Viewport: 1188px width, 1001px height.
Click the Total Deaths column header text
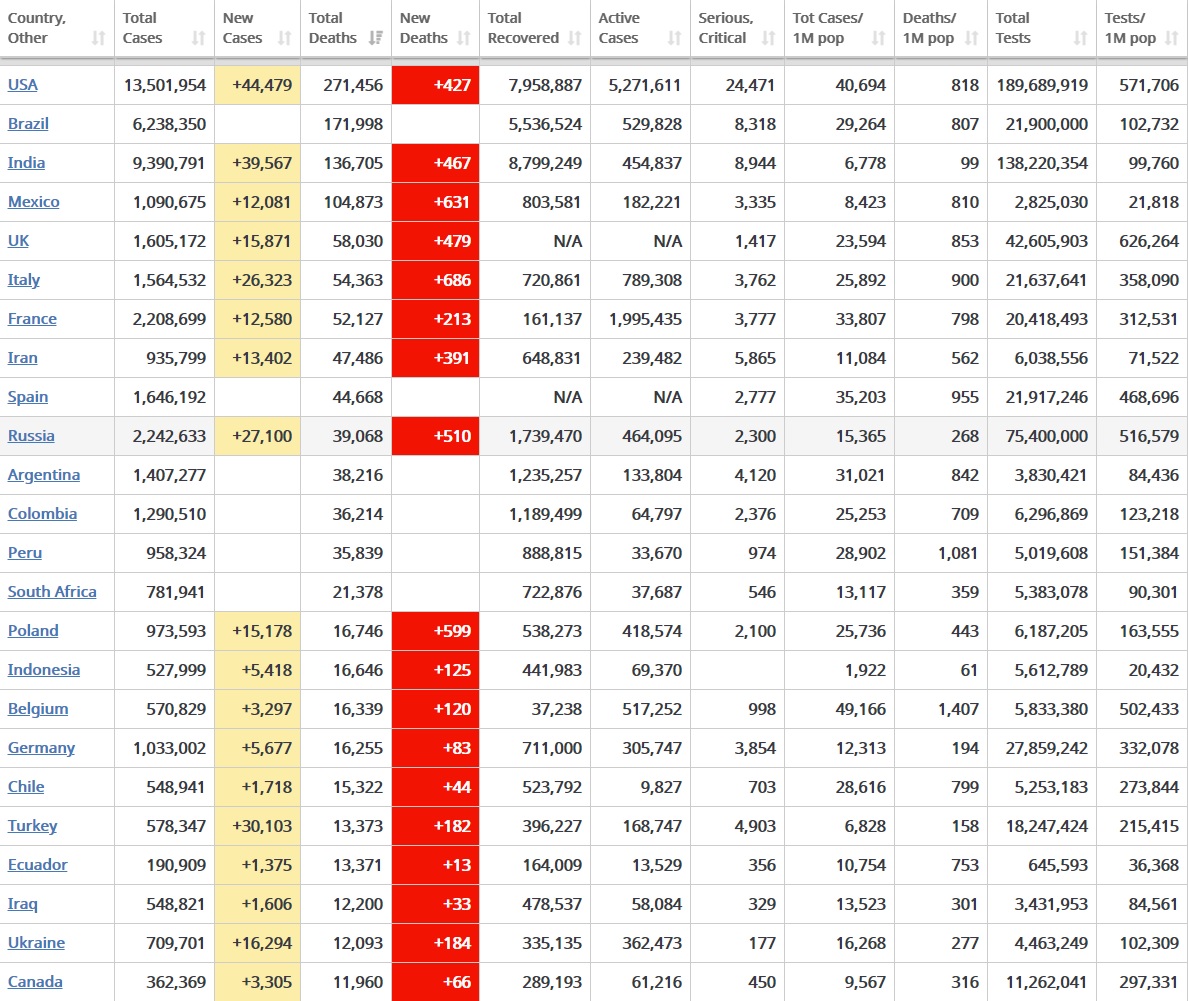333,28
